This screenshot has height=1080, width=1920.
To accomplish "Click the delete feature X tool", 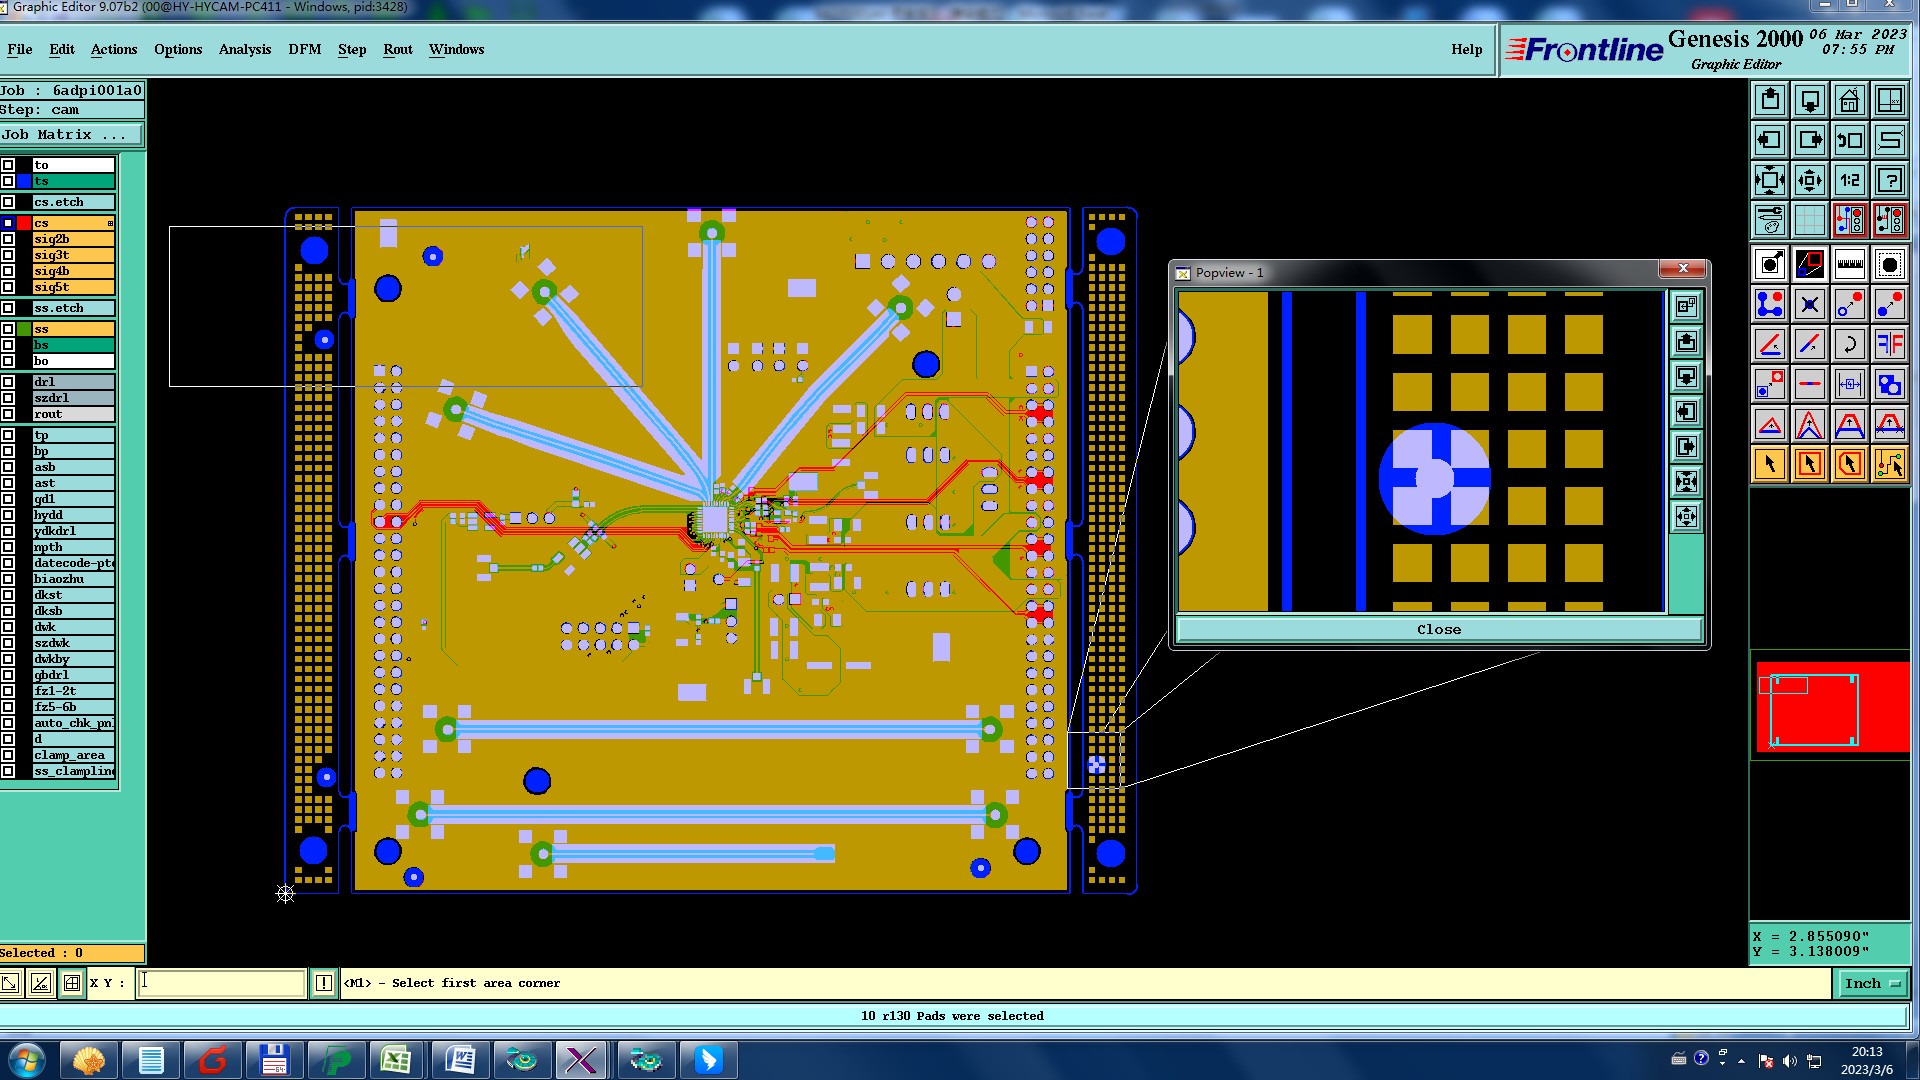I will pyautogui.click(x=1809, y=305).
